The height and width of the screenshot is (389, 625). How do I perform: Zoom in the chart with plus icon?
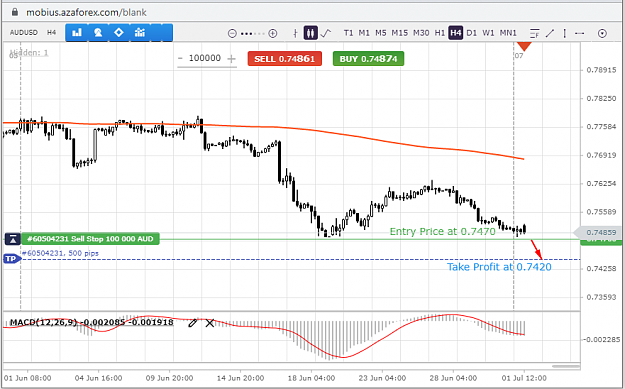pyautogui.click(x=273, y=33)
